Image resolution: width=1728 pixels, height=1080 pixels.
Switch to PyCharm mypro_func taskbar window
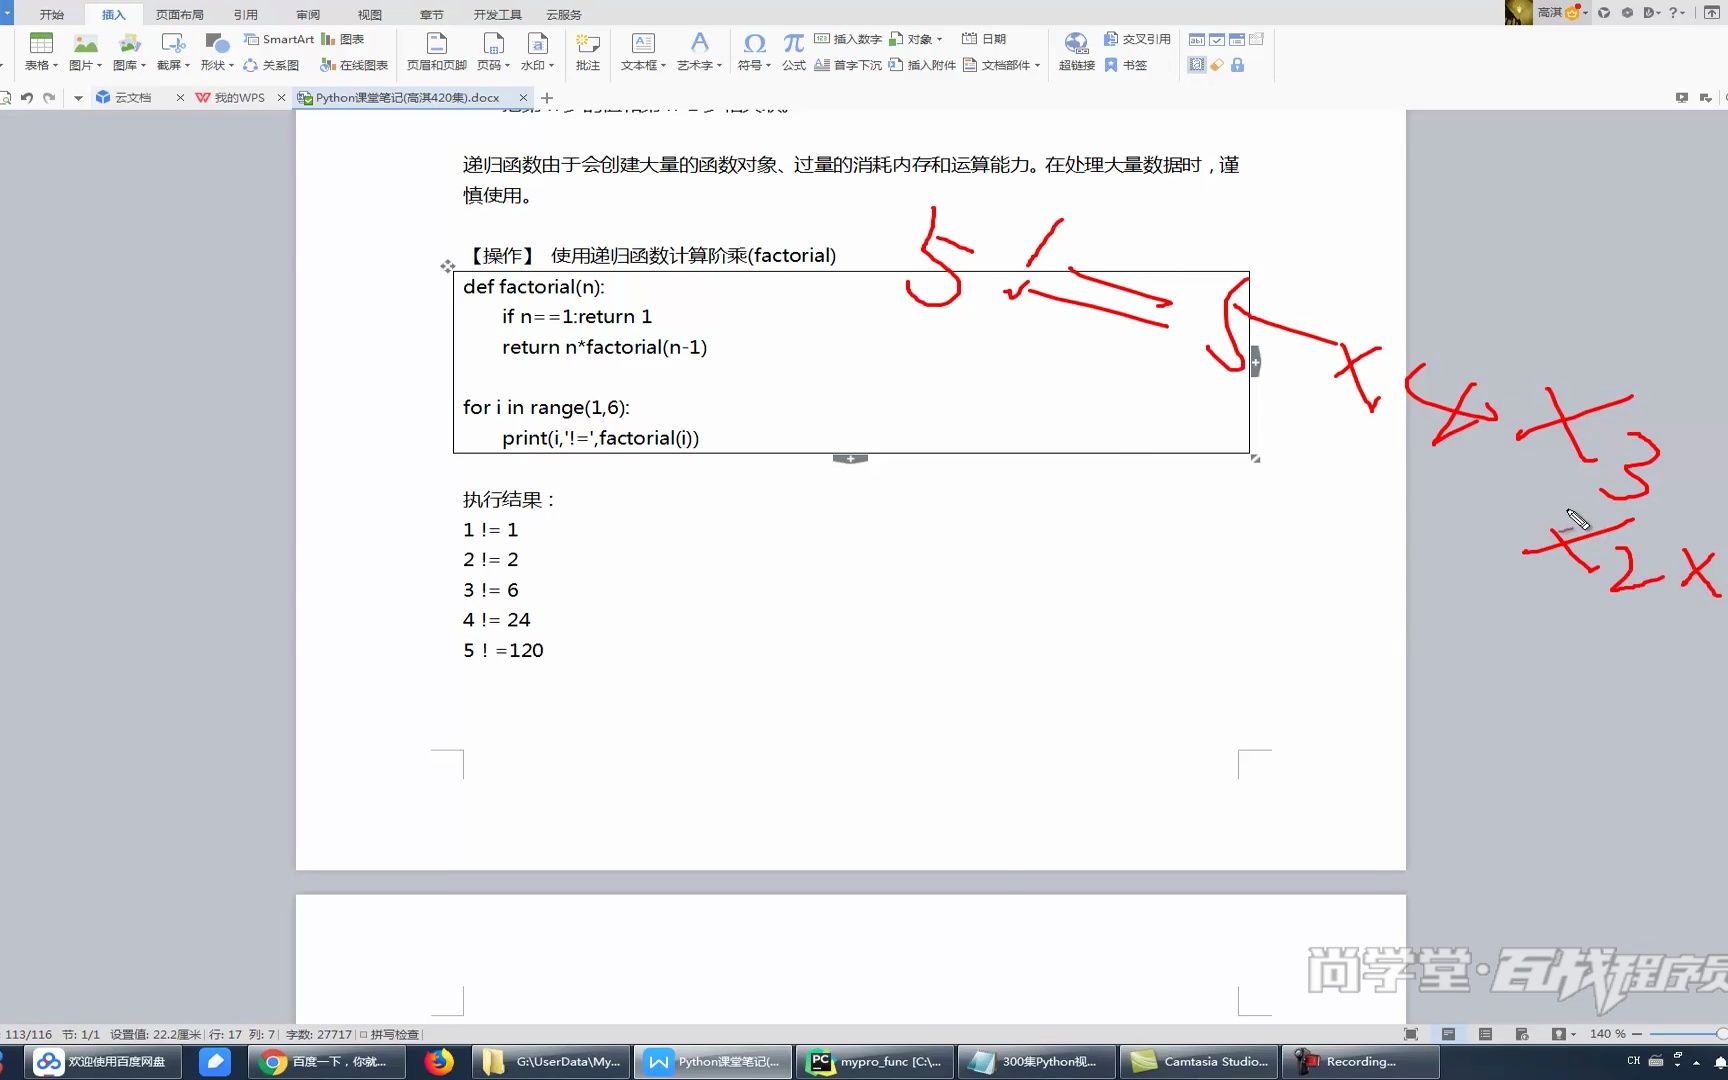coord(876,1062)
